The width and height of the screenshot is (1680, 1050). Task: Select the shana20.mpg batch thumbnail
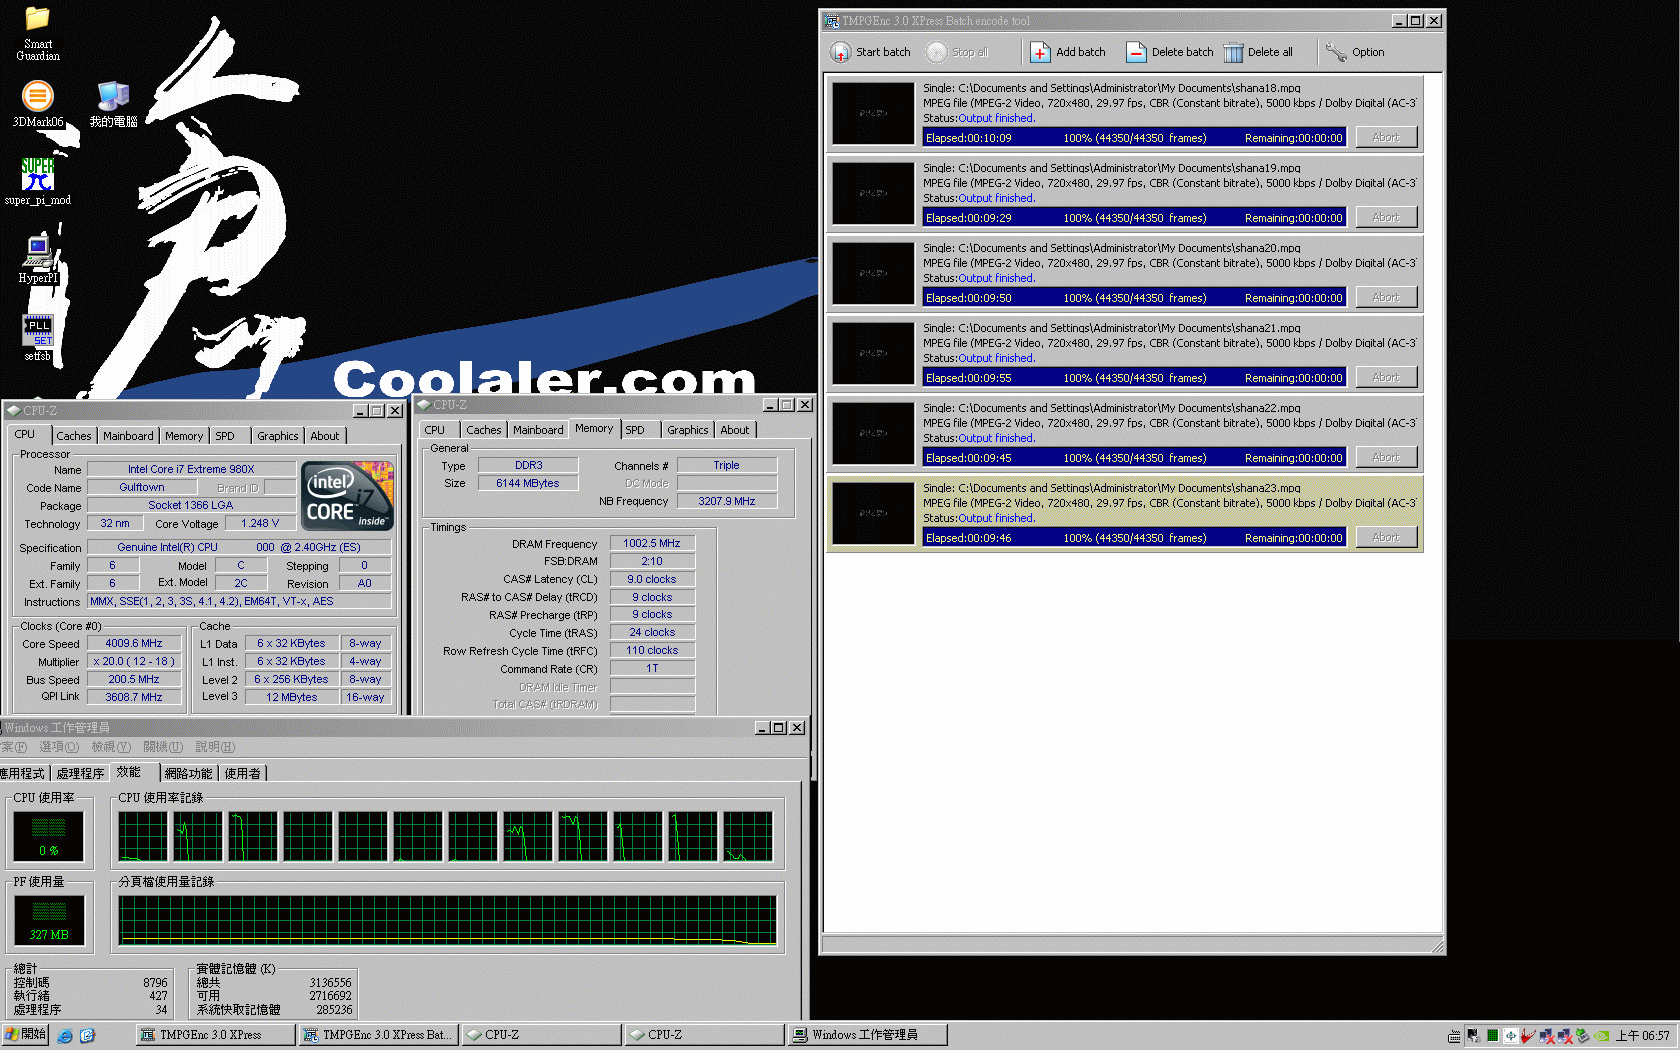(x=874, y=273)
